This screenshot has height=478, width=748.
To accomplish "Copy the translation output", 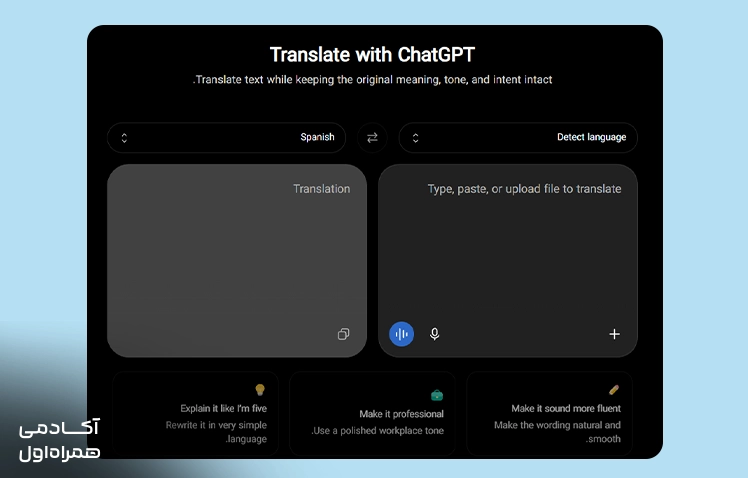I will coord(343,334).
